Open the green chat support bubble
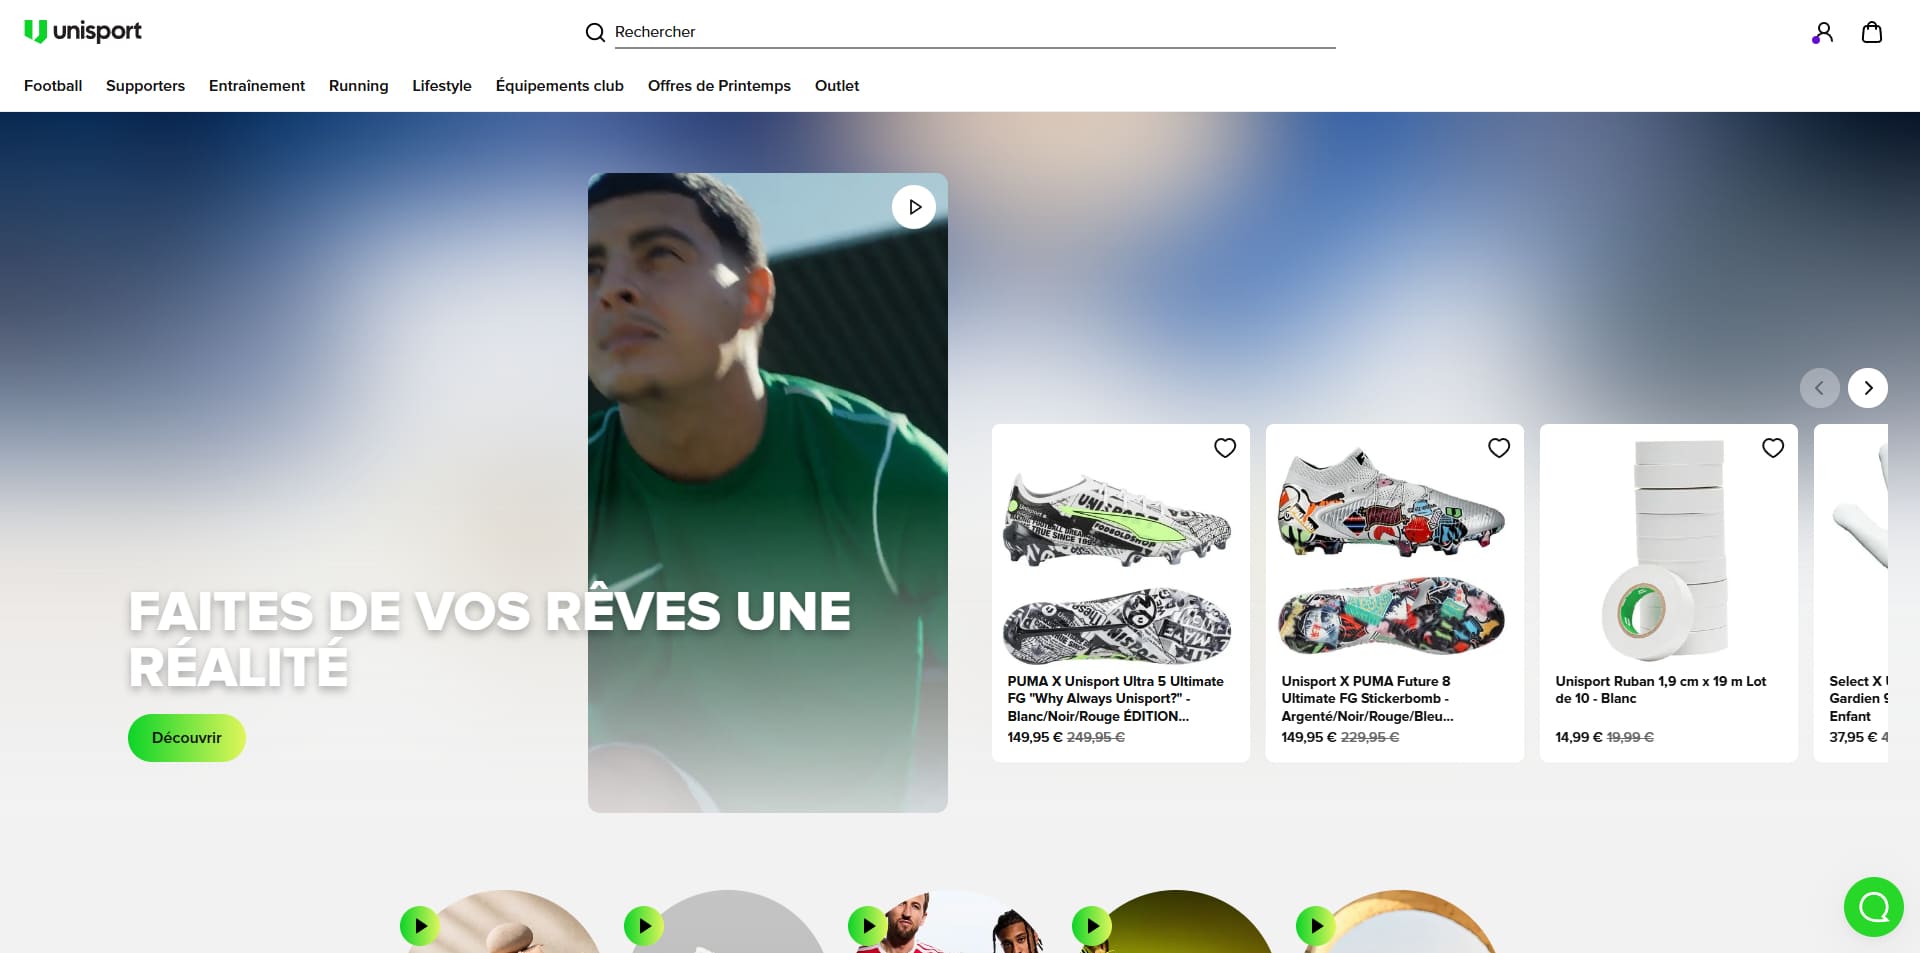1920x953 pixels. pyautogui.click(x=1874, y=907)
